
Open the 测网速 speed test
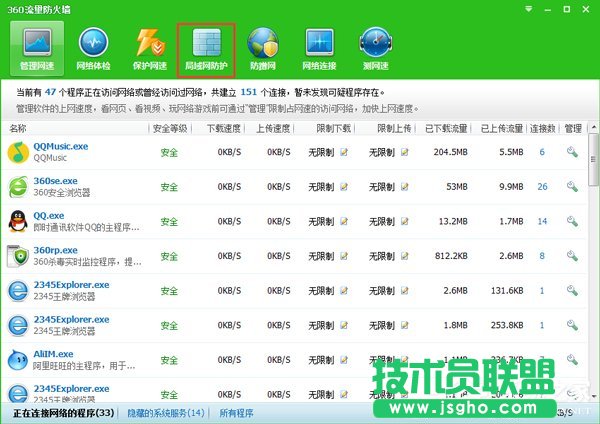pos(375,49)
